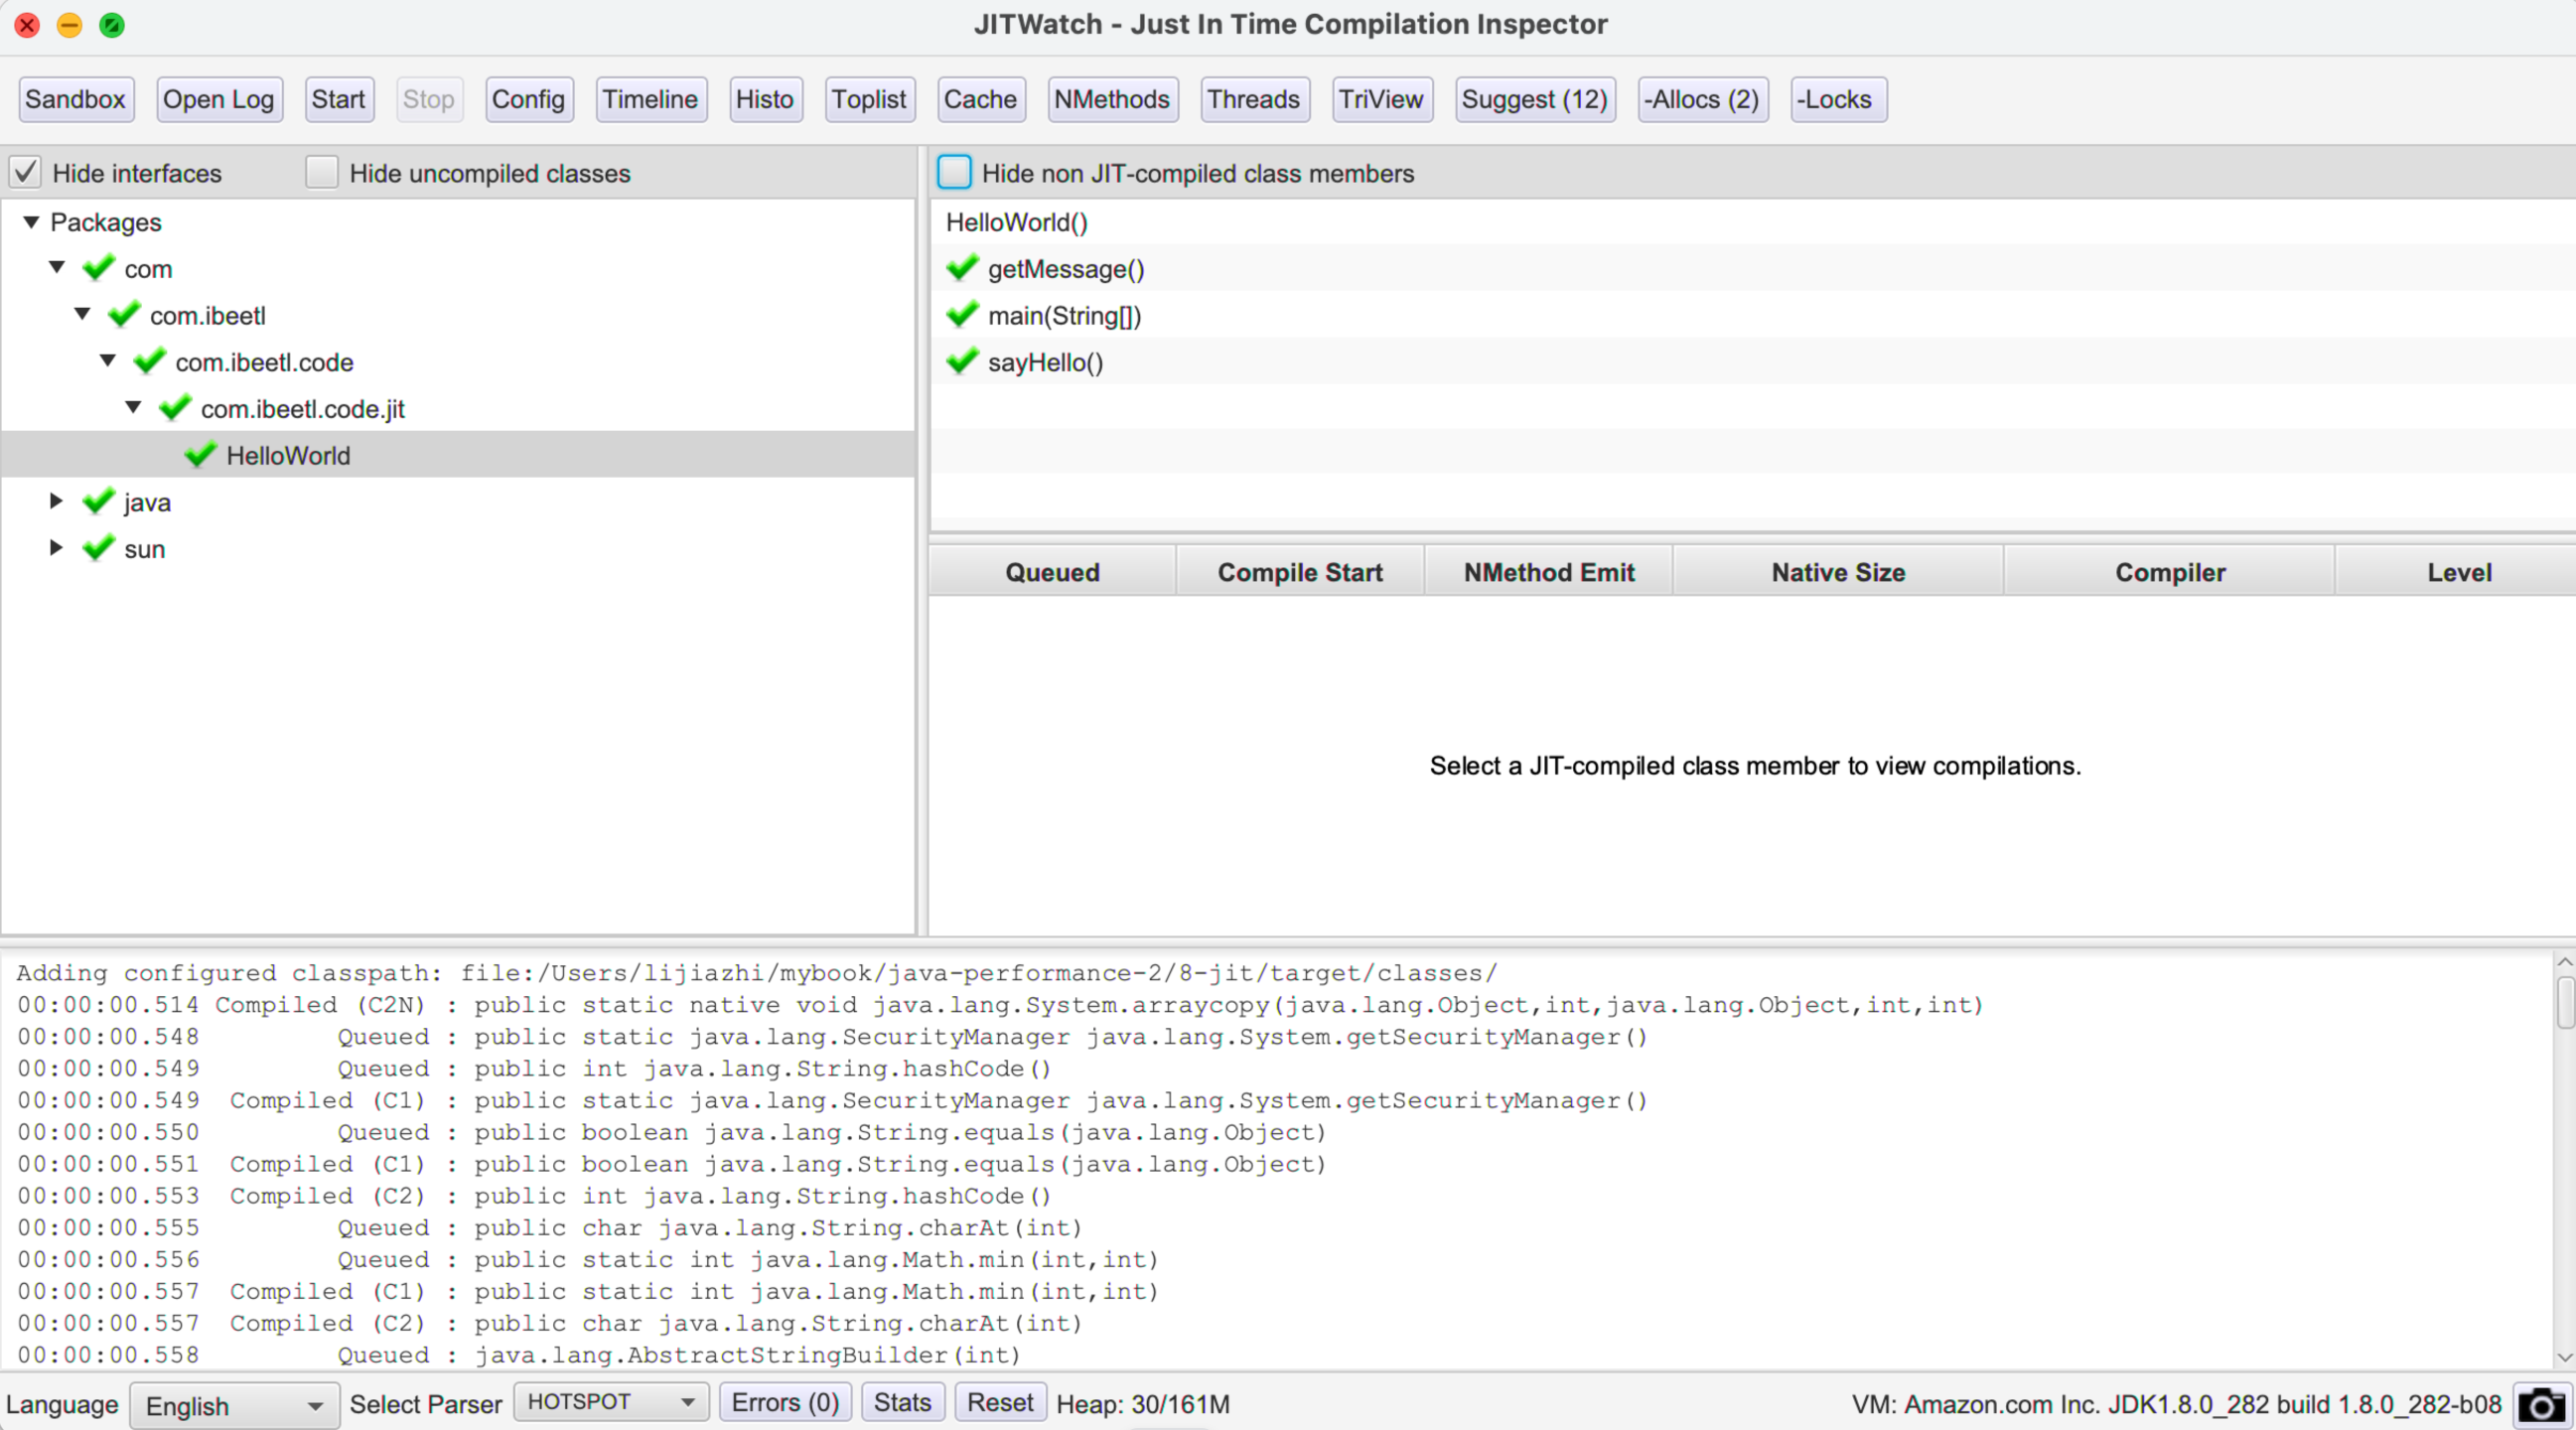Click green checkmark beside com package
This screenshot has height=1430, width=2576.
(98, 268)
